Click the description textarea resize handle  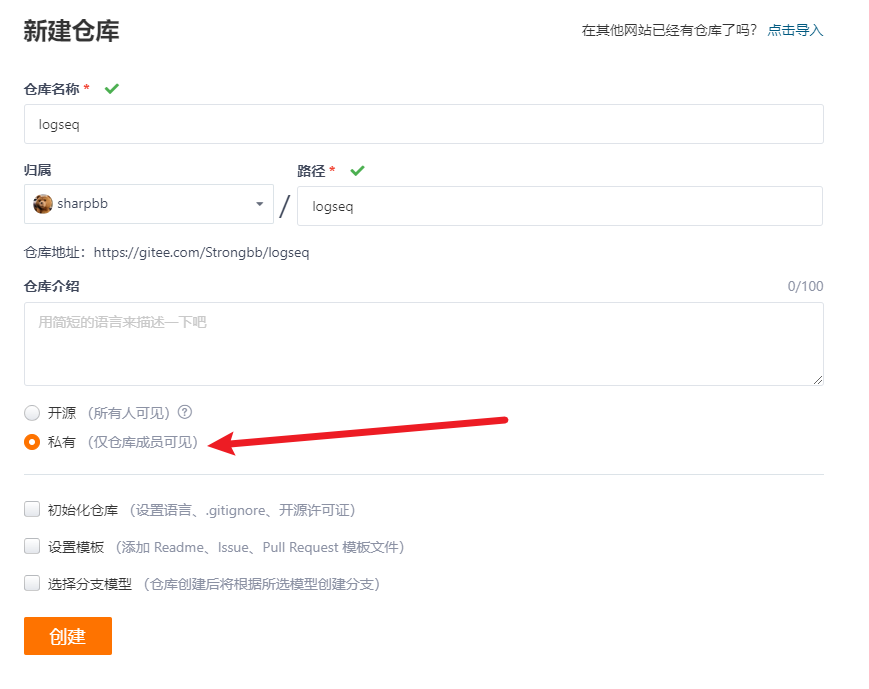coord(818,380)
